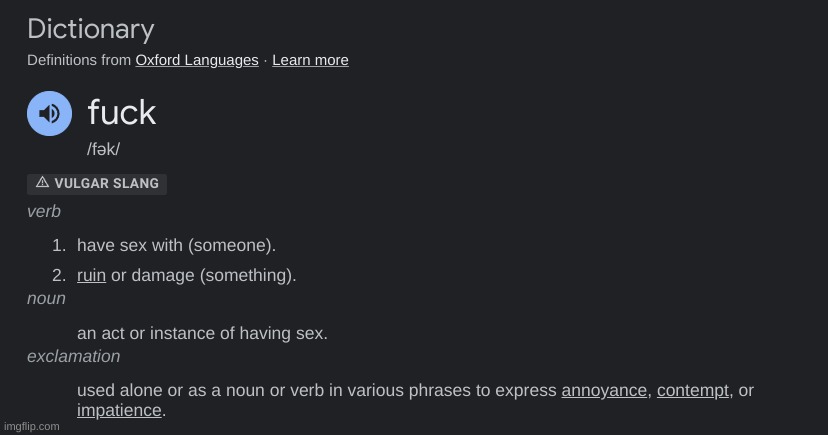Click the Dictionary heading
Viewport: 828px width, 435px height.
click(91, 29)
